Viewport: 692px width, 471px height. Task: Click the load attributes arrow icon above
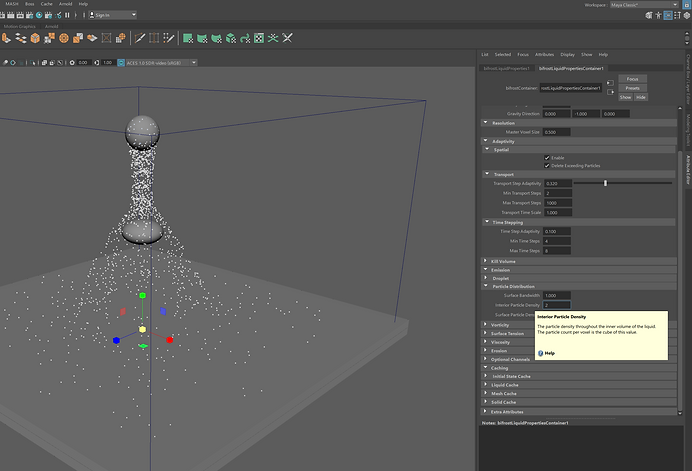point(610,83)
